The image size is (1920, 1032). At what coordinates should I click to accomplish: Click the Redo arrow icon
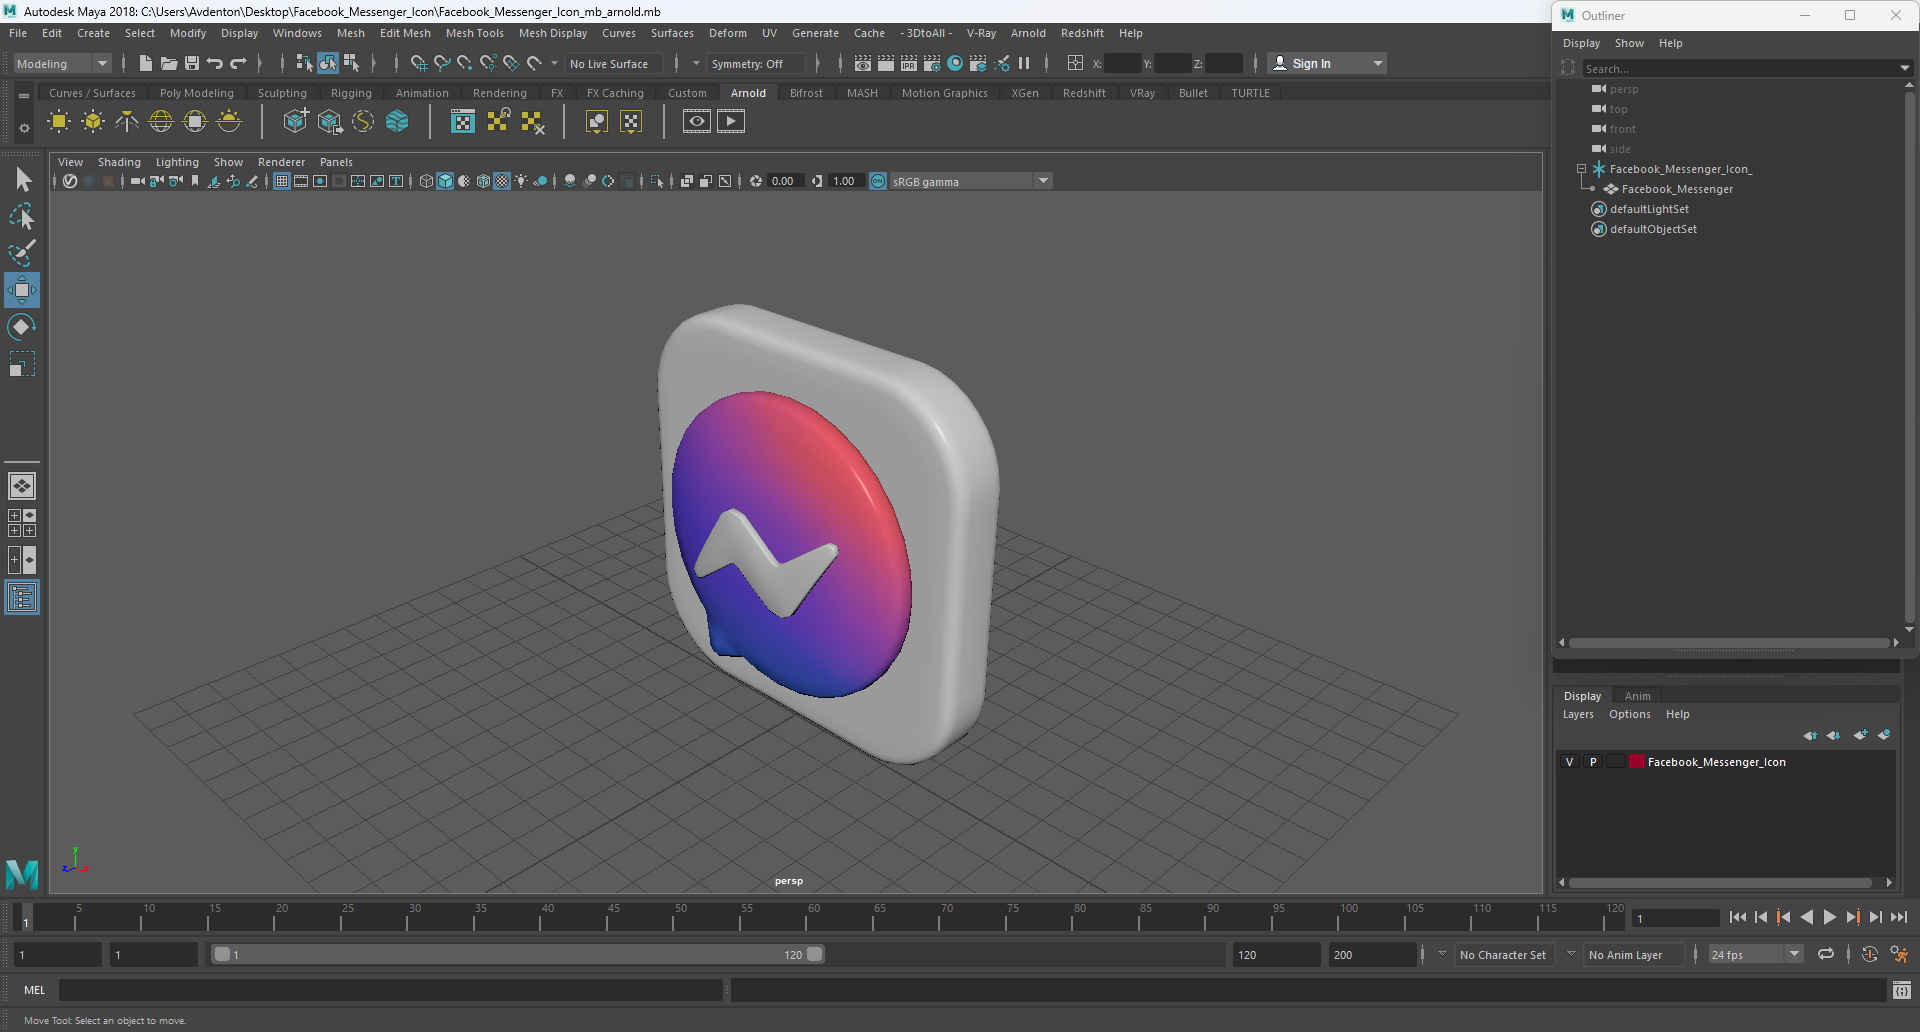click(238, 63)
